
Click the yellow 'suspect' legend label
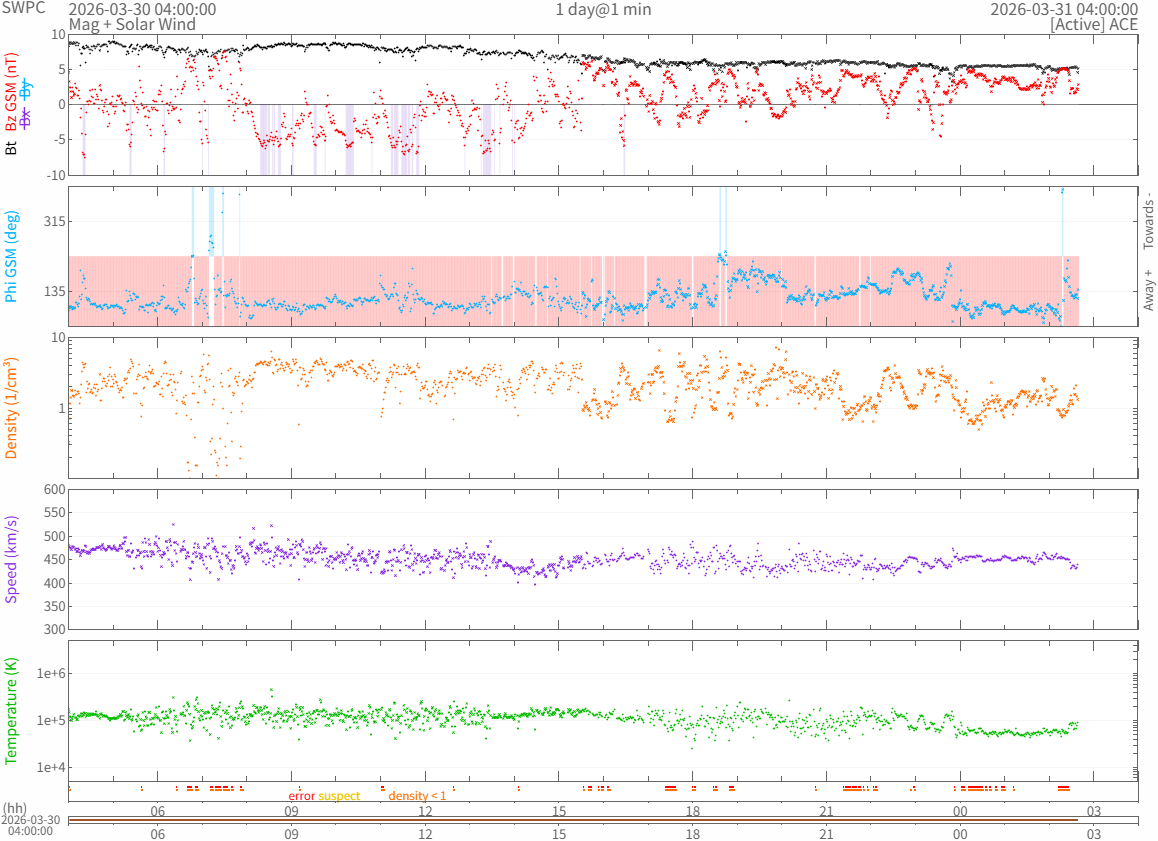(x=339, y=796)
